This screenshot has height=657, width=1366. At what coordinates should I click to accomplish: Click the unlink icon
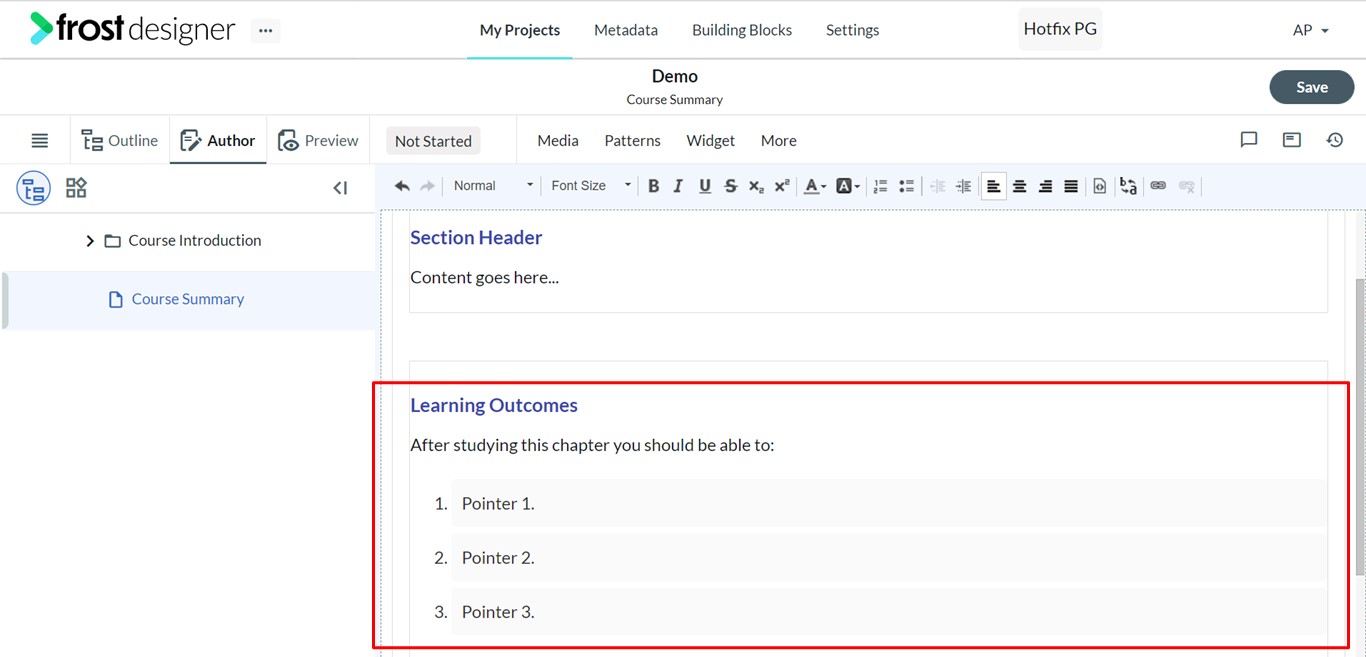click(1187, 186)
